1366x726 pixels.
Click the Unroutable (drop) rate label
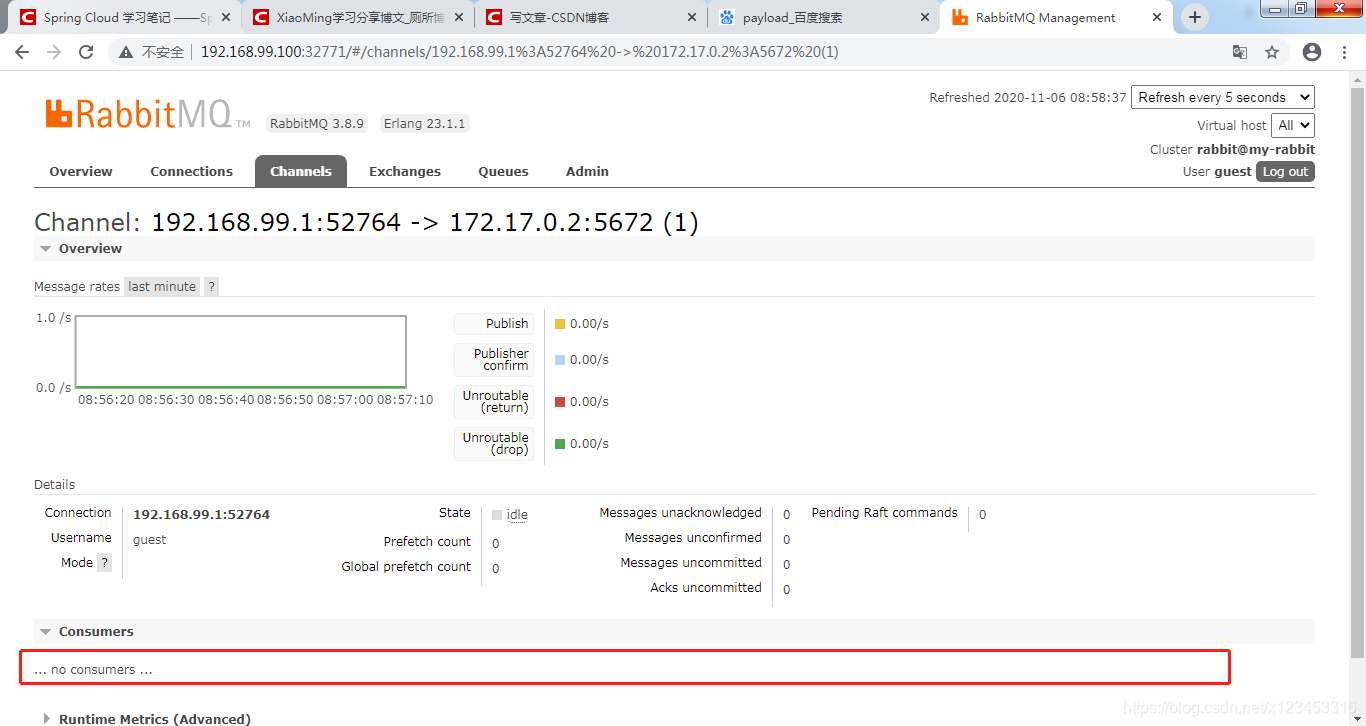pos(495,444)
